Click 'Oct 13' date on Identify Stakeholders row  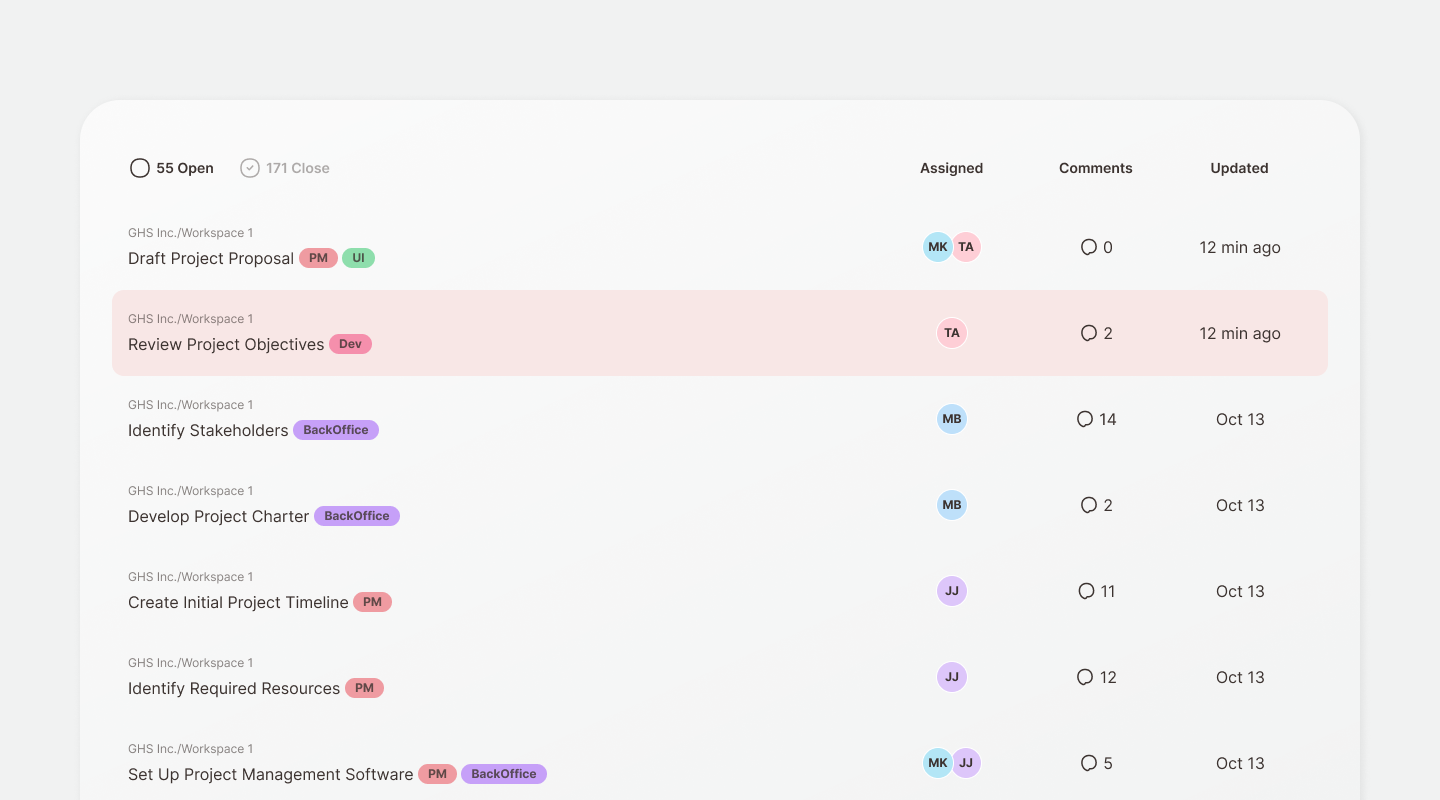[1240, 419]
